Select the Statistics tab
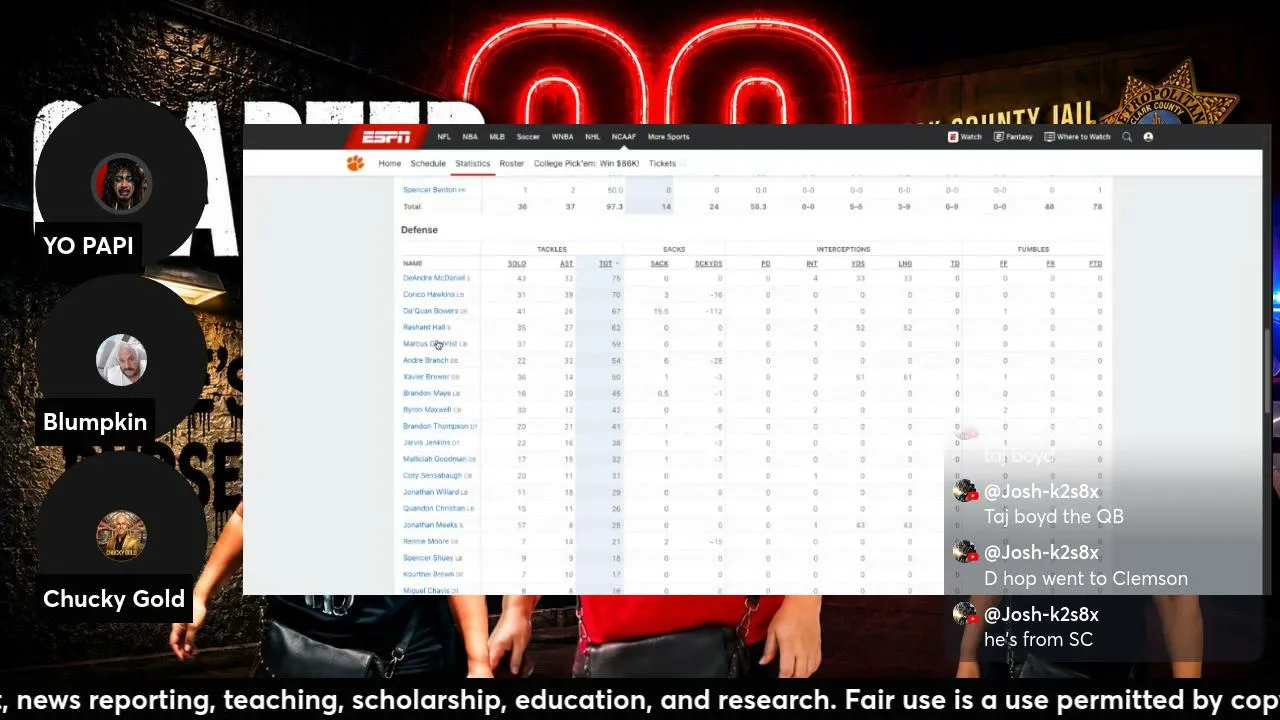 click(x=473, y=163)
